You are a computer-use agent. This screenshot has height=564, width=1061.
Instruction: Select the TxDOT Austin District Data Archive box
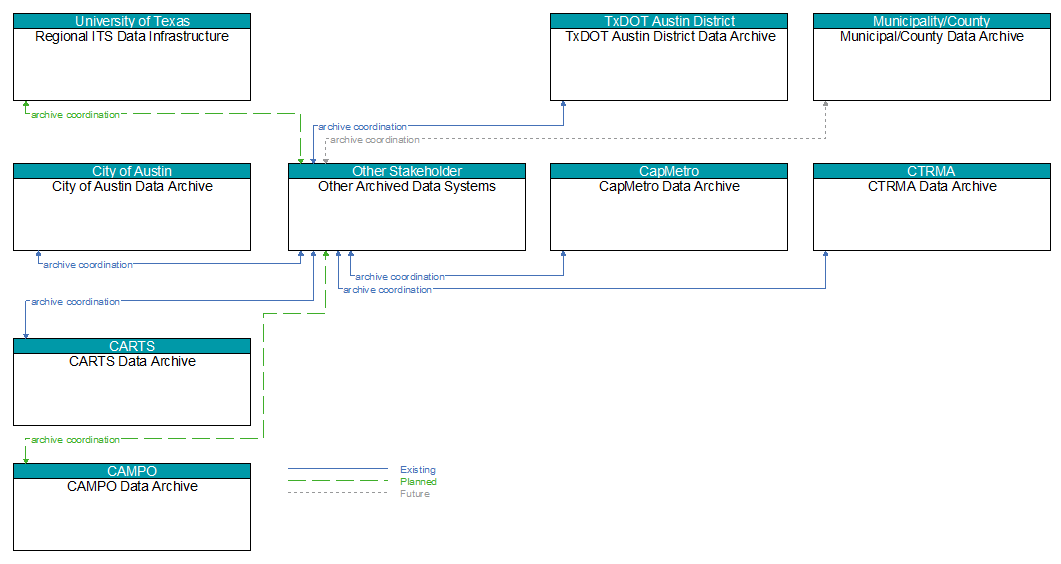[669, 57]
